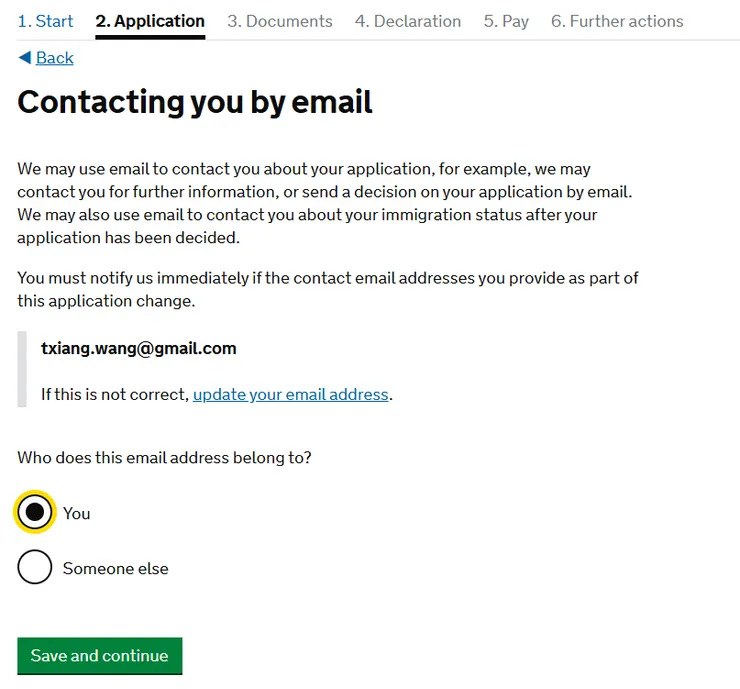Select the You radio button
The image size is (740, 689).
(x=35, y=513)
